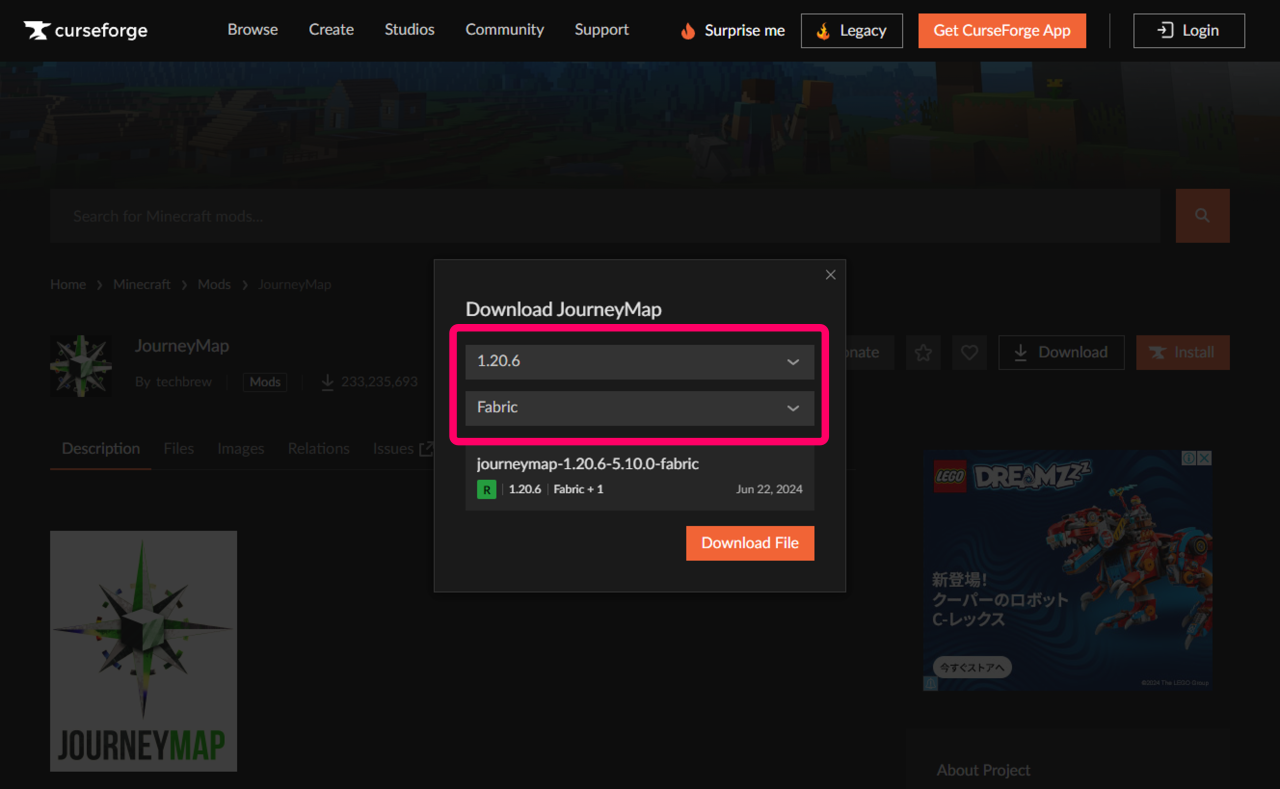This screenshot has width=1280, height=789.
Task: Close the ad using its X icon
Action: 1204,458
